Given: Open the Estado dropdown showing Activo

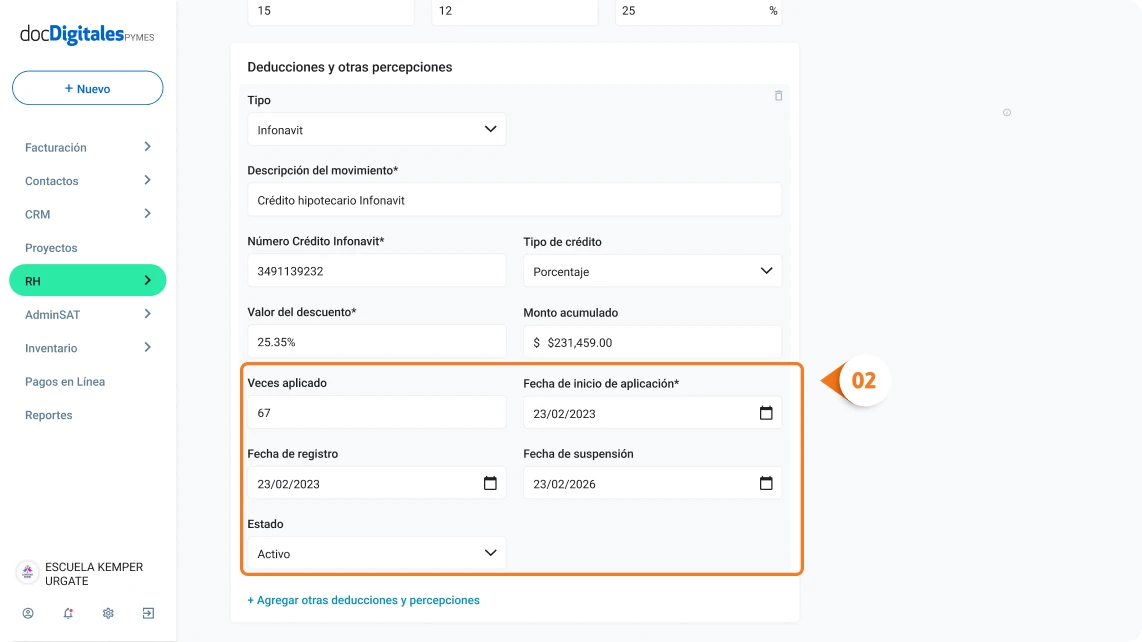Looking at the screenshot, I should (377, 554).
